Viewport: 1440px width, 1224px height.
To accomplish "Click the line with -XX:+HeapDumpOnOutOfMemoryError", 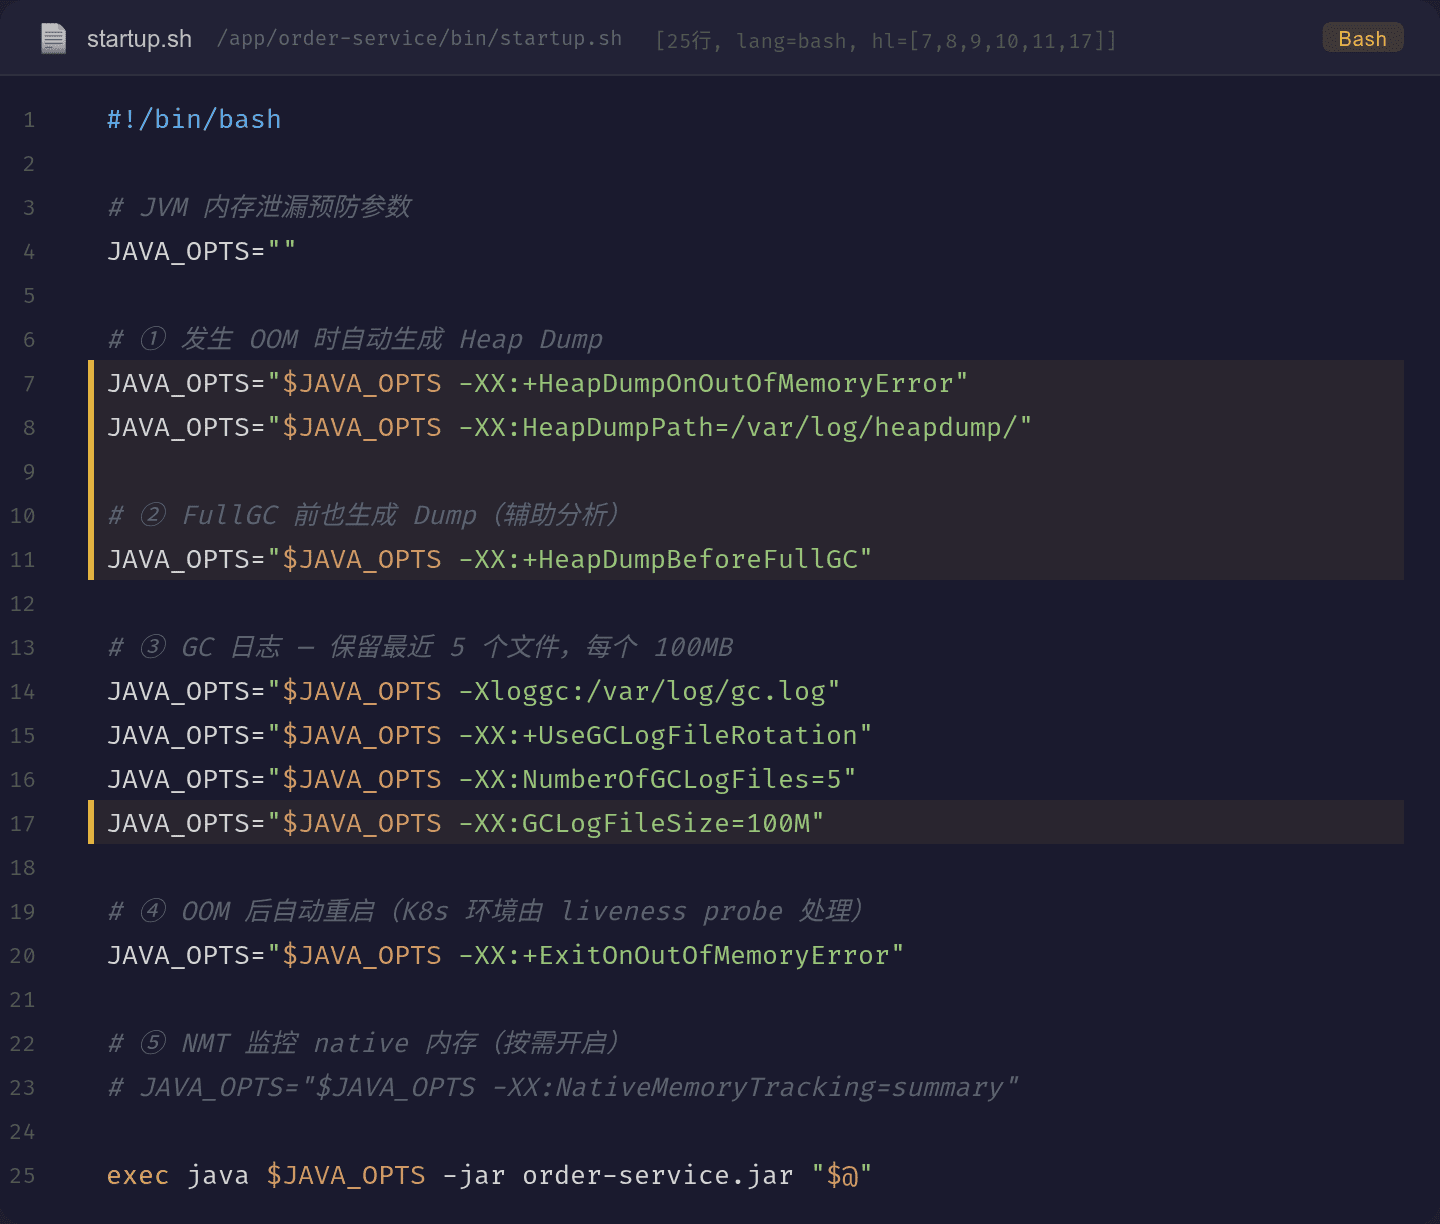I will point(746,383).
